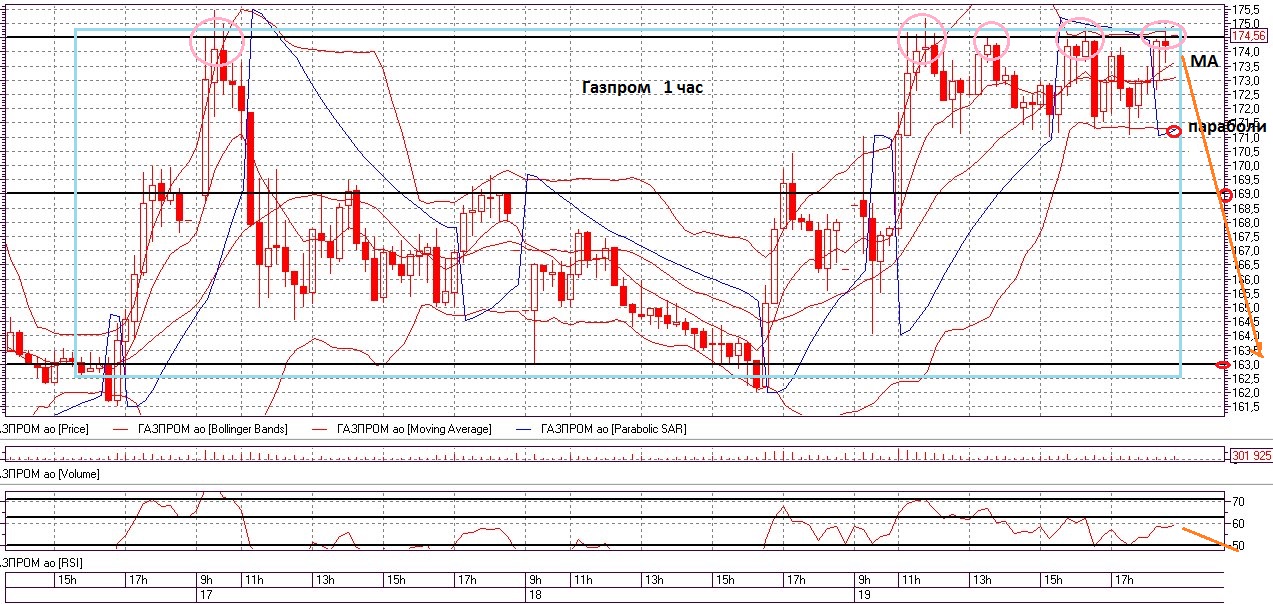Click the date label 17 on time axis
This screenshot has width=1273, height=604.
pyautogui.click(x=207, y=594)
